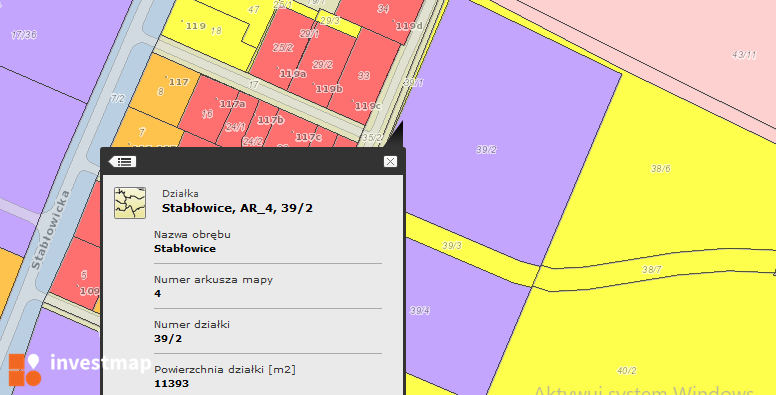Close the parcel info popup
The width and height of the screenshot is (776, 395).
click(x=390, y=161)
